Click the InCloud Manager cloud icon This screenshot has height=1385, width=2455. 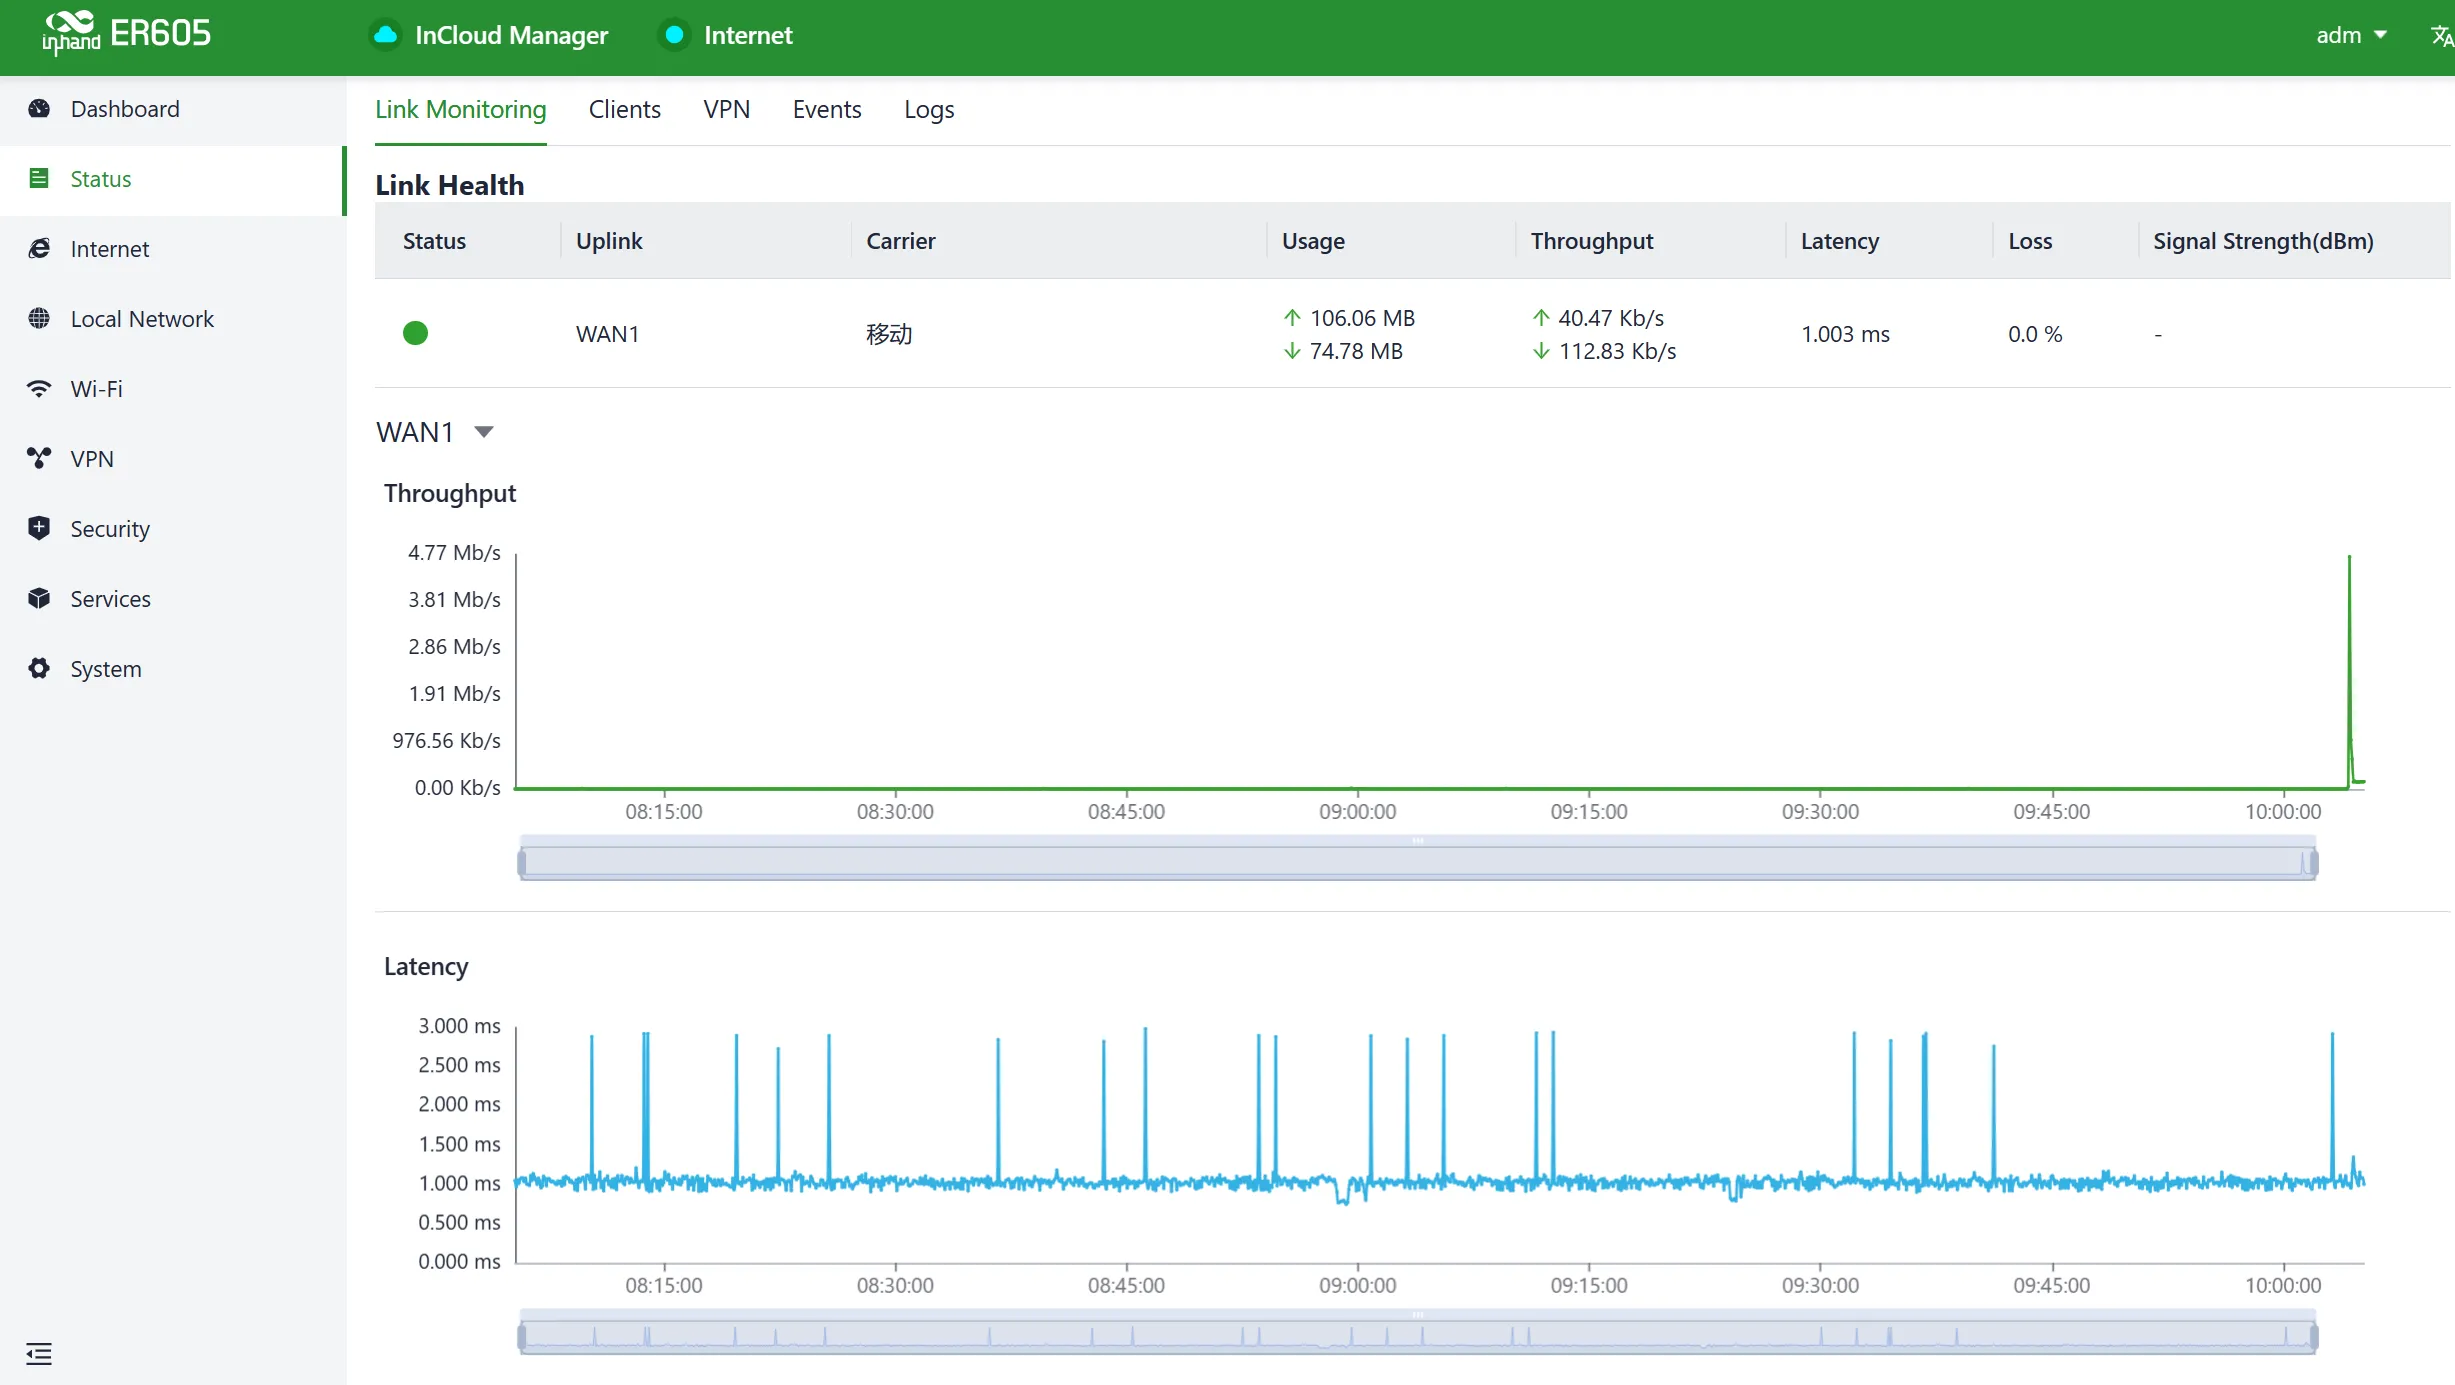click(386, 35)
